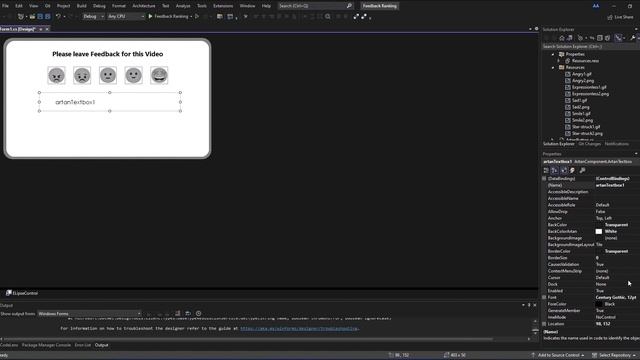Click the sad emoji picture box

point(82,76)
